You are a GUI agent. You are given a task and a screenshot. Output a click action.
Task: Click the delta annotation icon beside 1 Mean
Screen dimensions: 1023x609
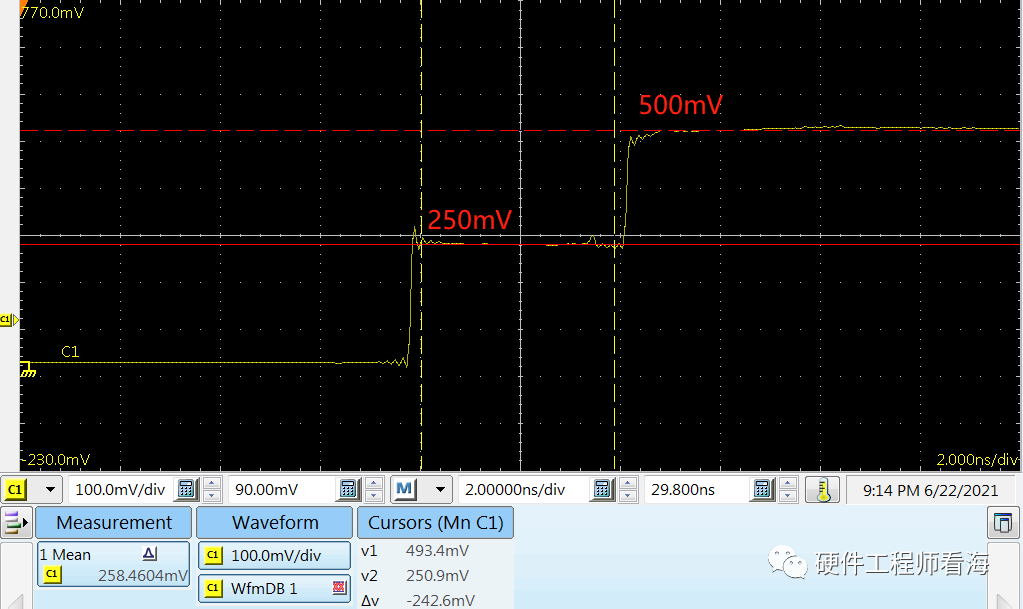150,554
